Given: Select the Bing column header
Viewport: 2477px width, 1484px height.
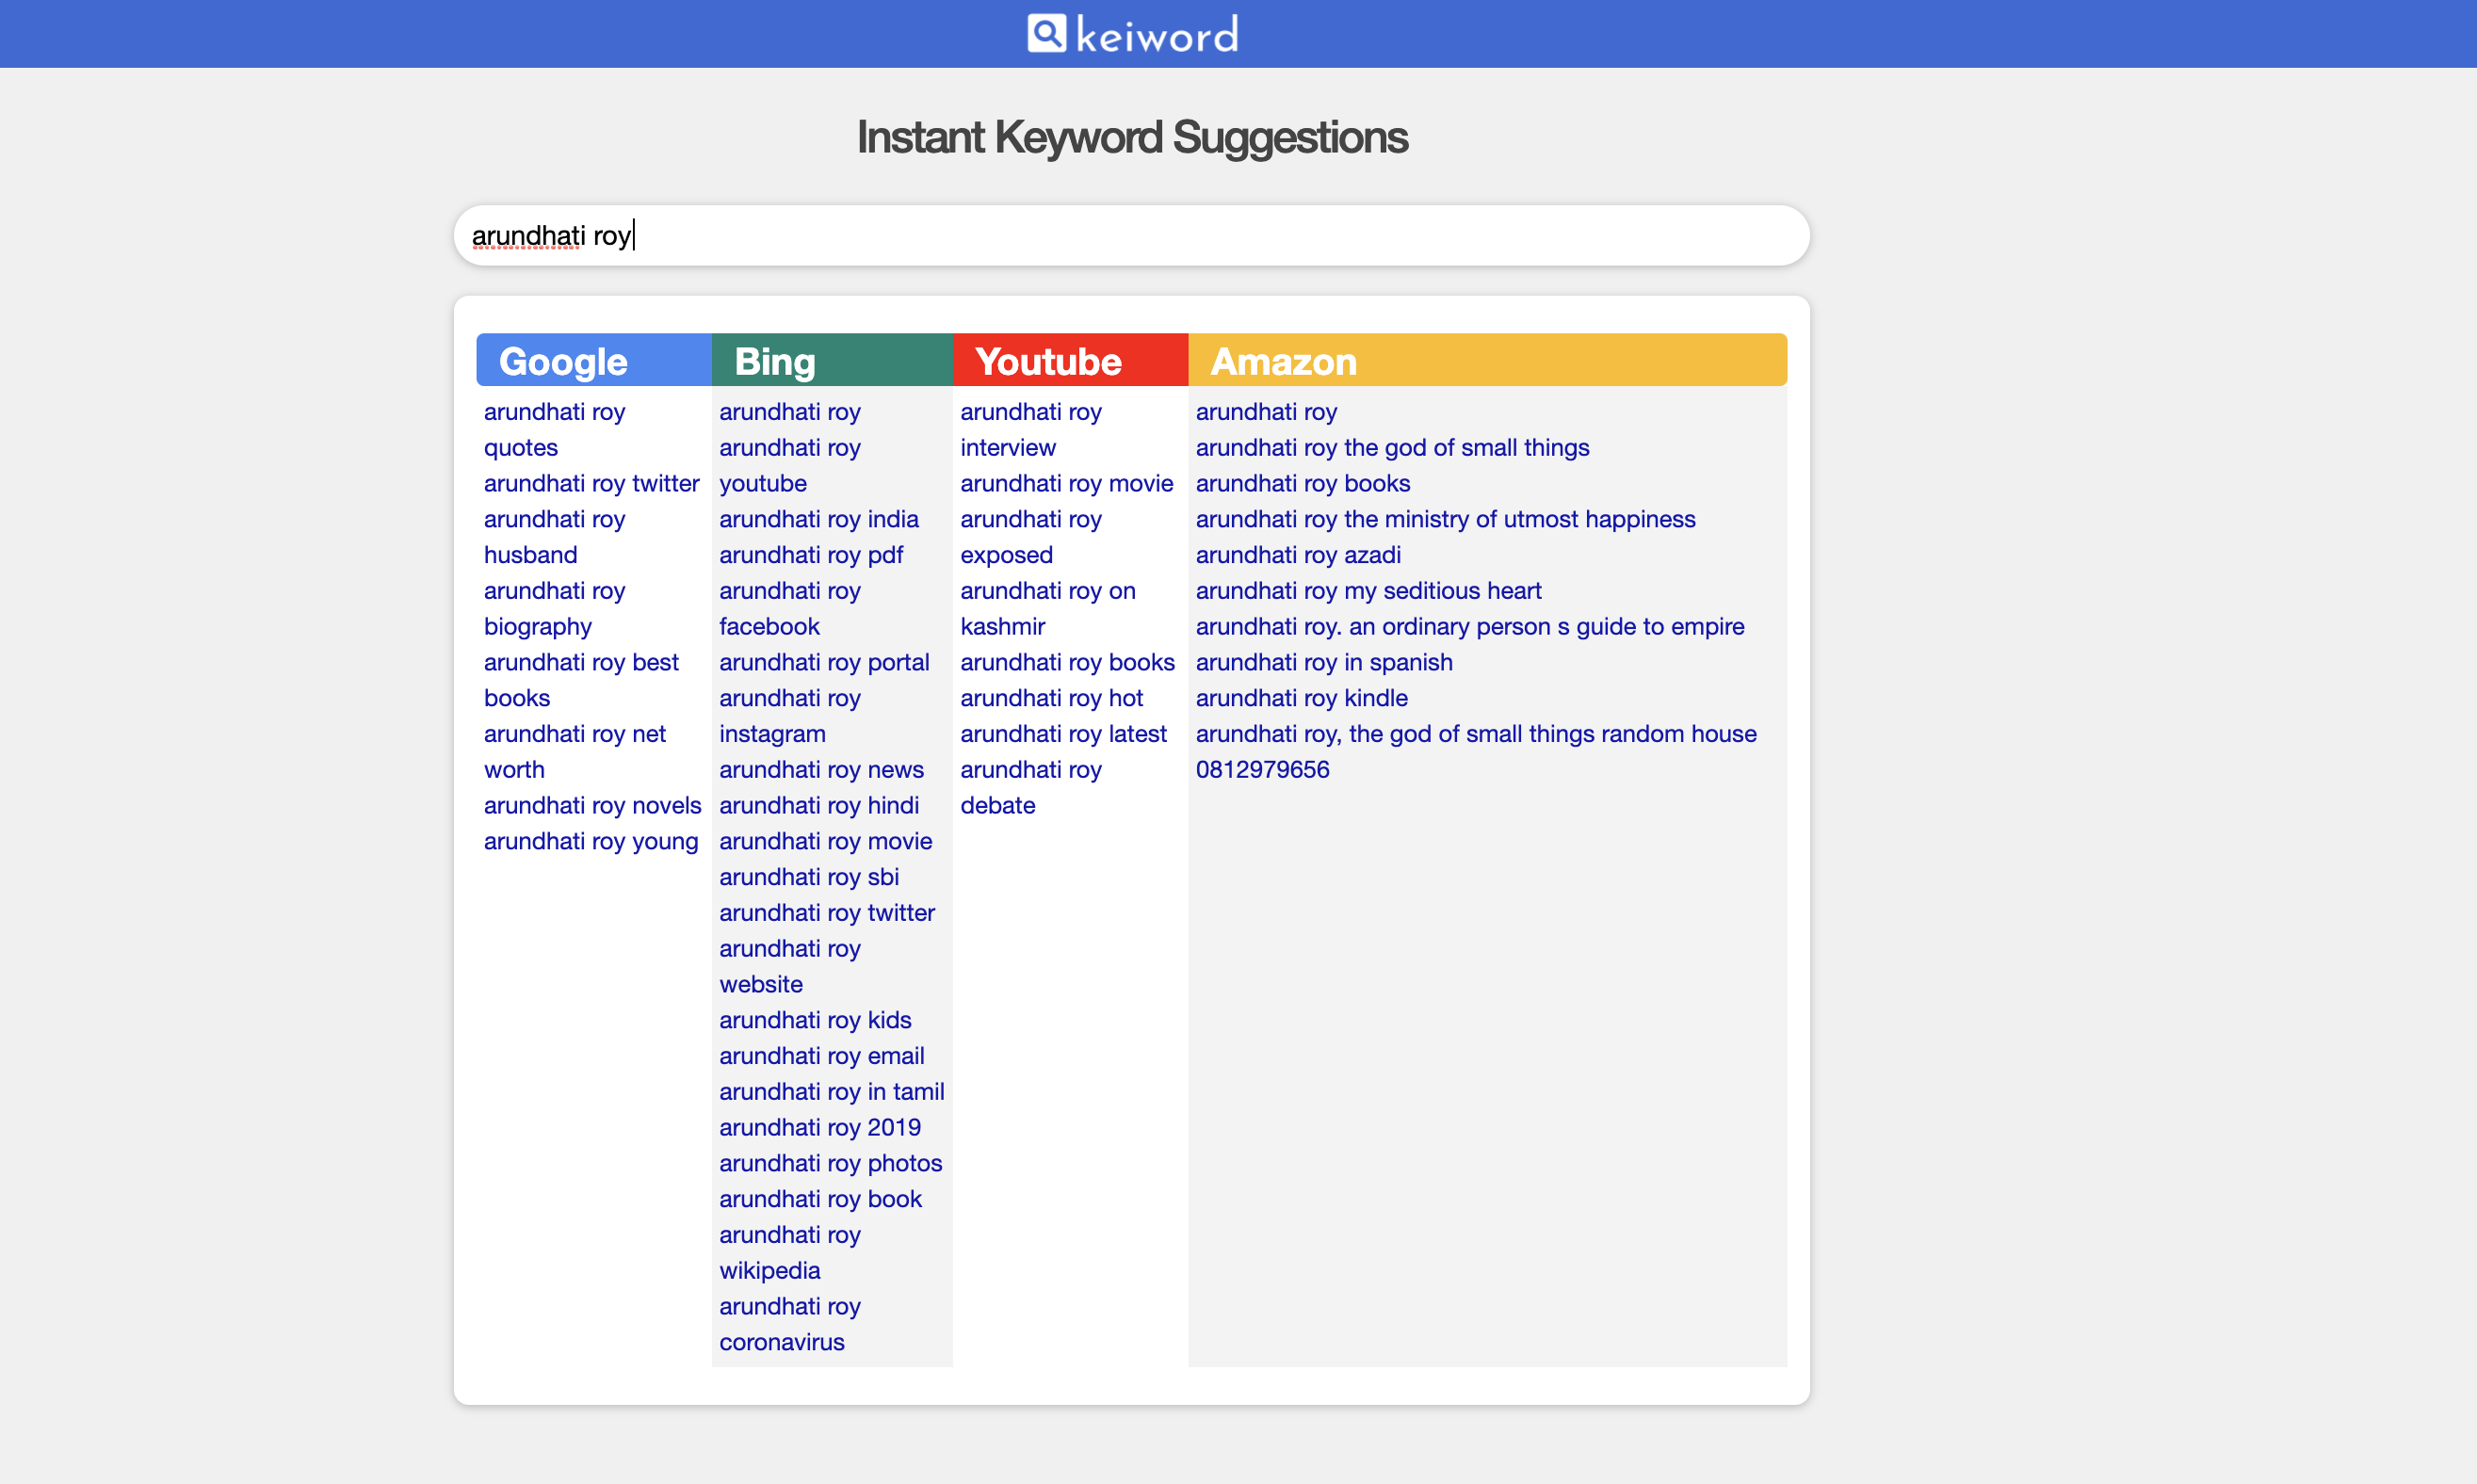Looking at the screenshot, I should coord(832,360).
